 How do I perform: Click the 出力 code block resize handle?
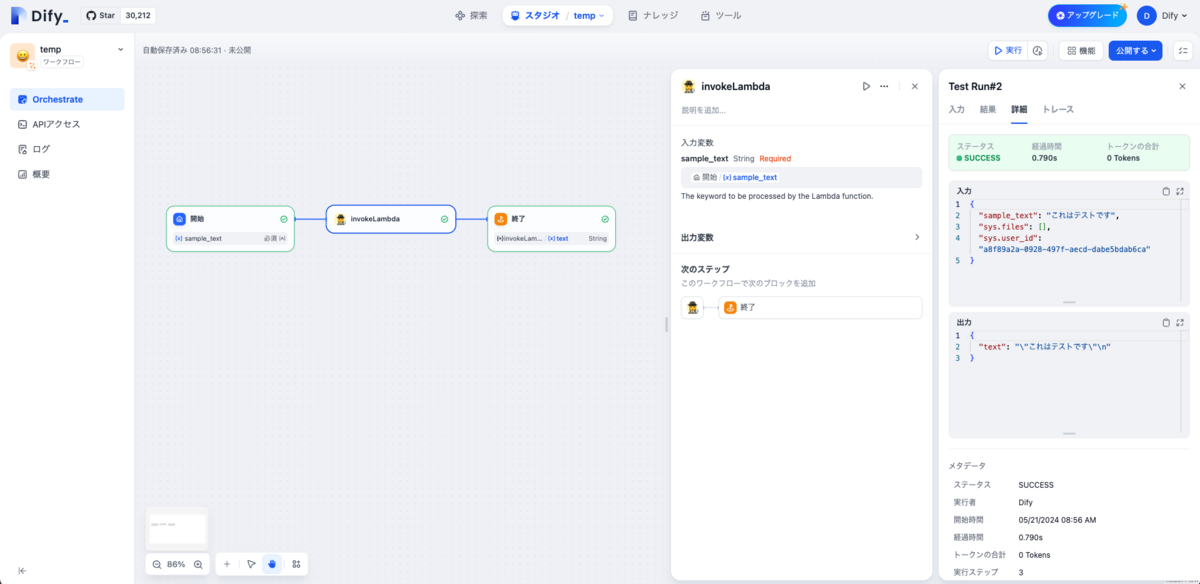[1069, 433]
